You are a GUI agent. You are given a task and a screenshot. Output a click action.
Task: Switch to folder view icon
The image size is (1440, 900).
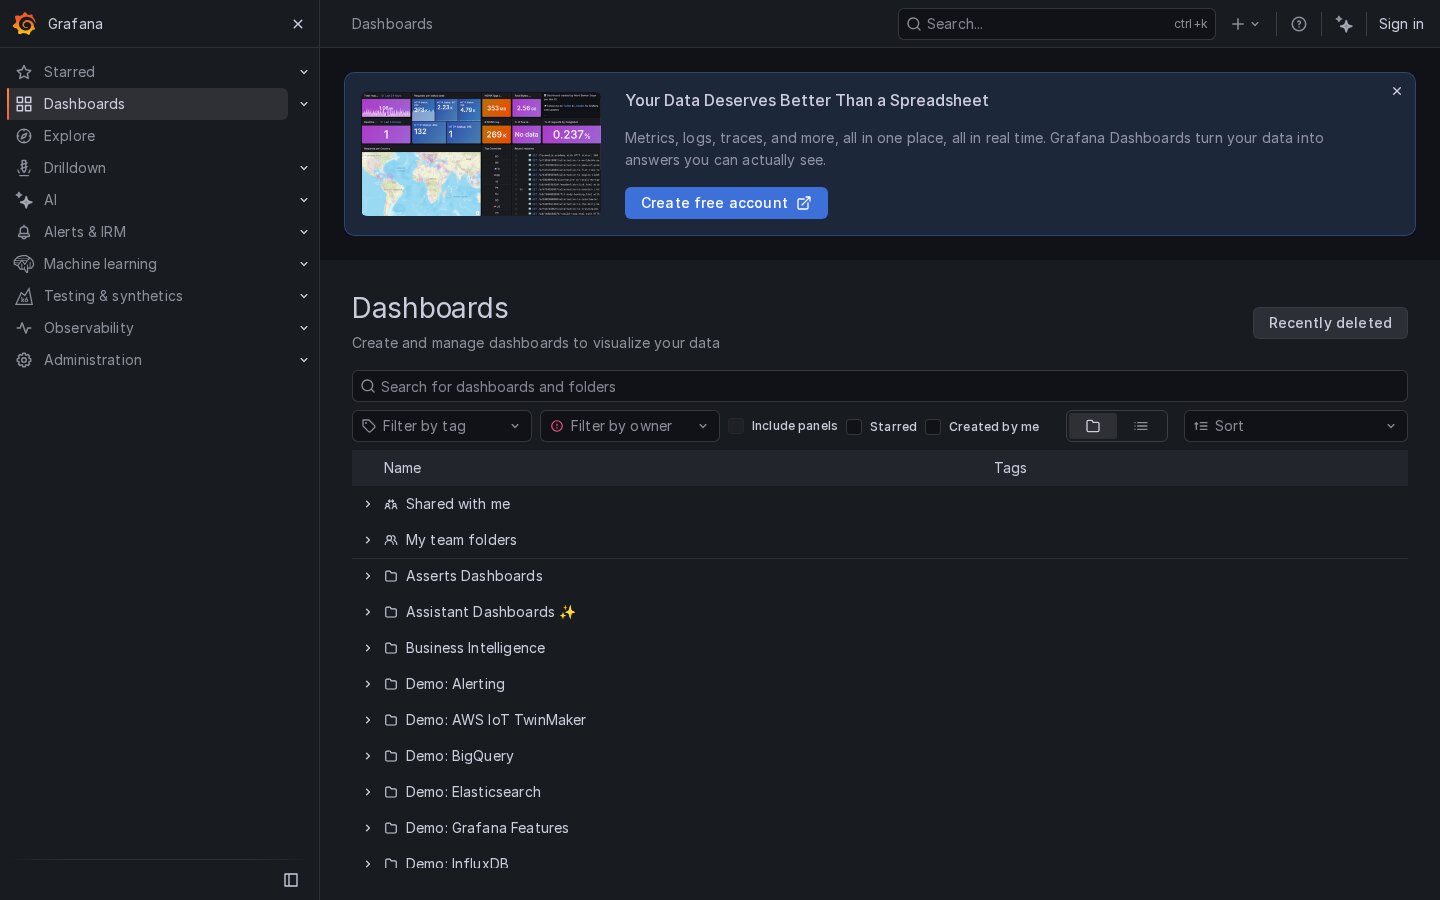click(x=1093, y=426)
